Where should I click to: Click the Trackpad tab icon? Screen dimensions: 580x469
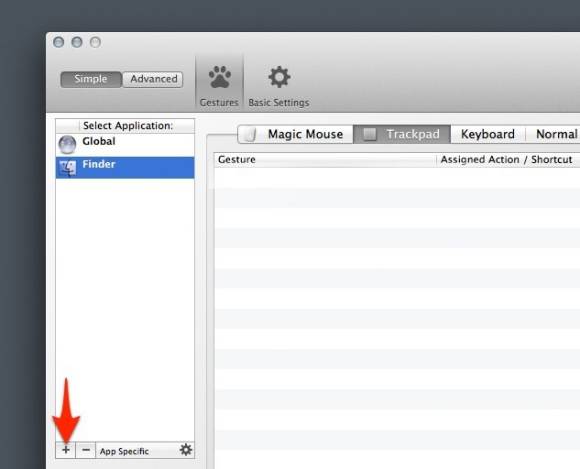pyautogui.click(x=370, y=134)
